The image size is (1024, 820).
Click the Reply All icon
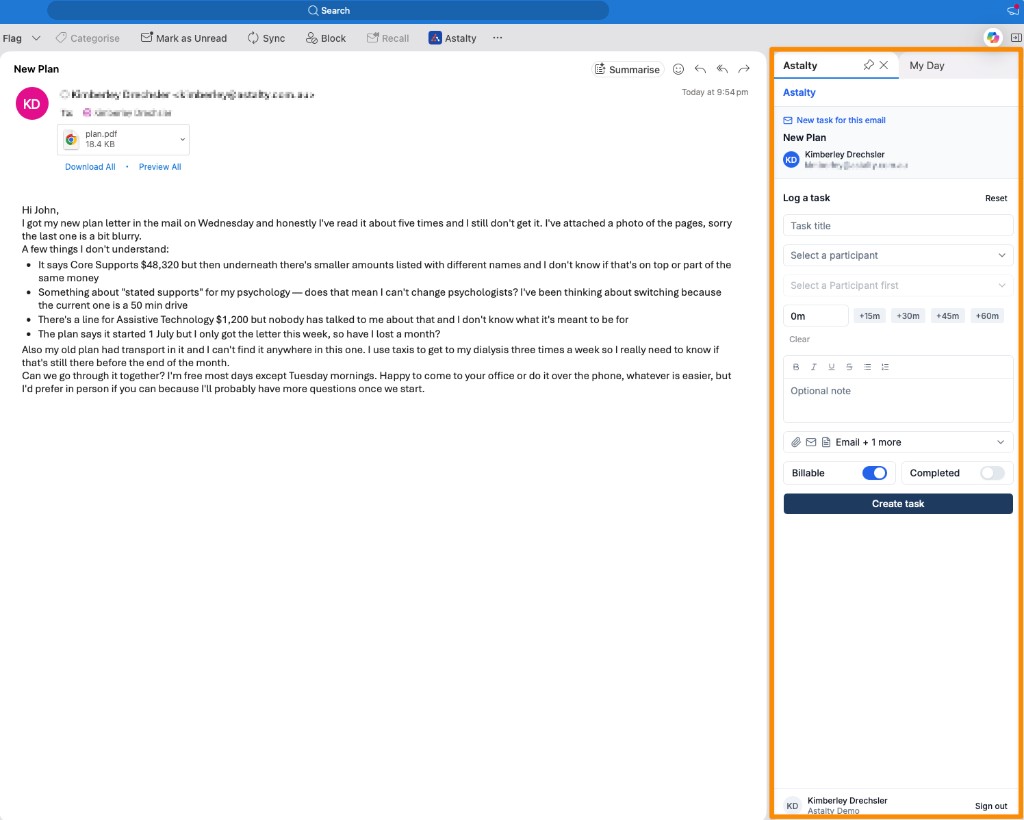pyautogui.click(x=722, y=69)
